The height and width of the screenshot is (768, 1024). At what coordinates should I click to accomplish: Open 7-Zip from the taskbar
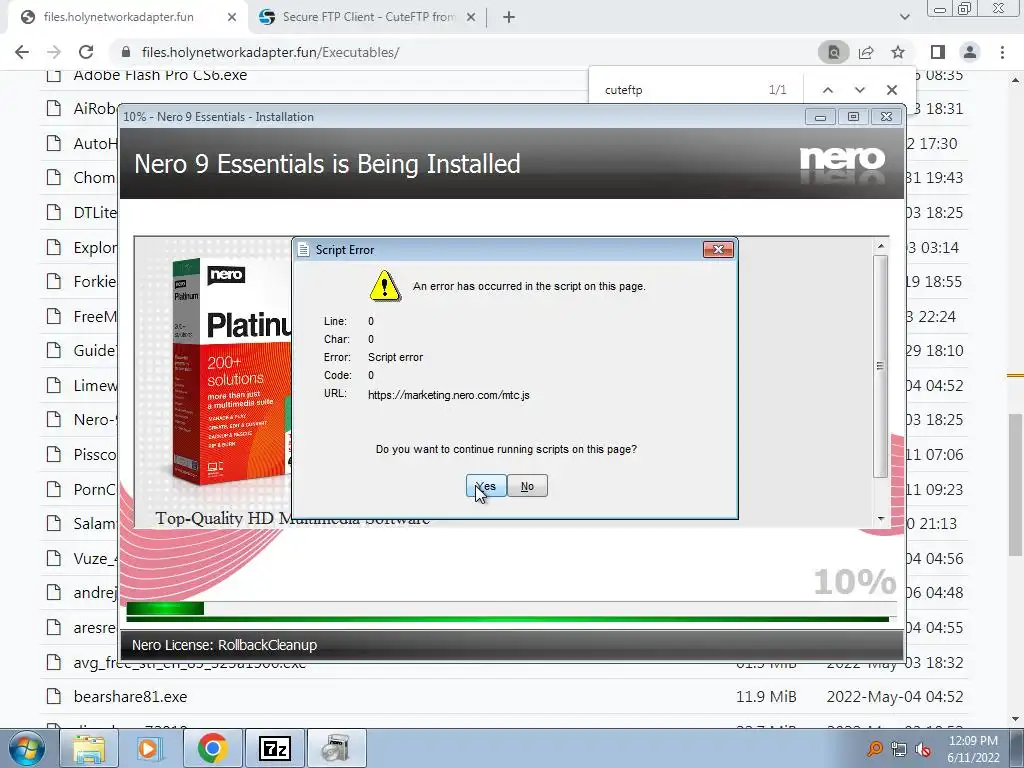(274, 748)
